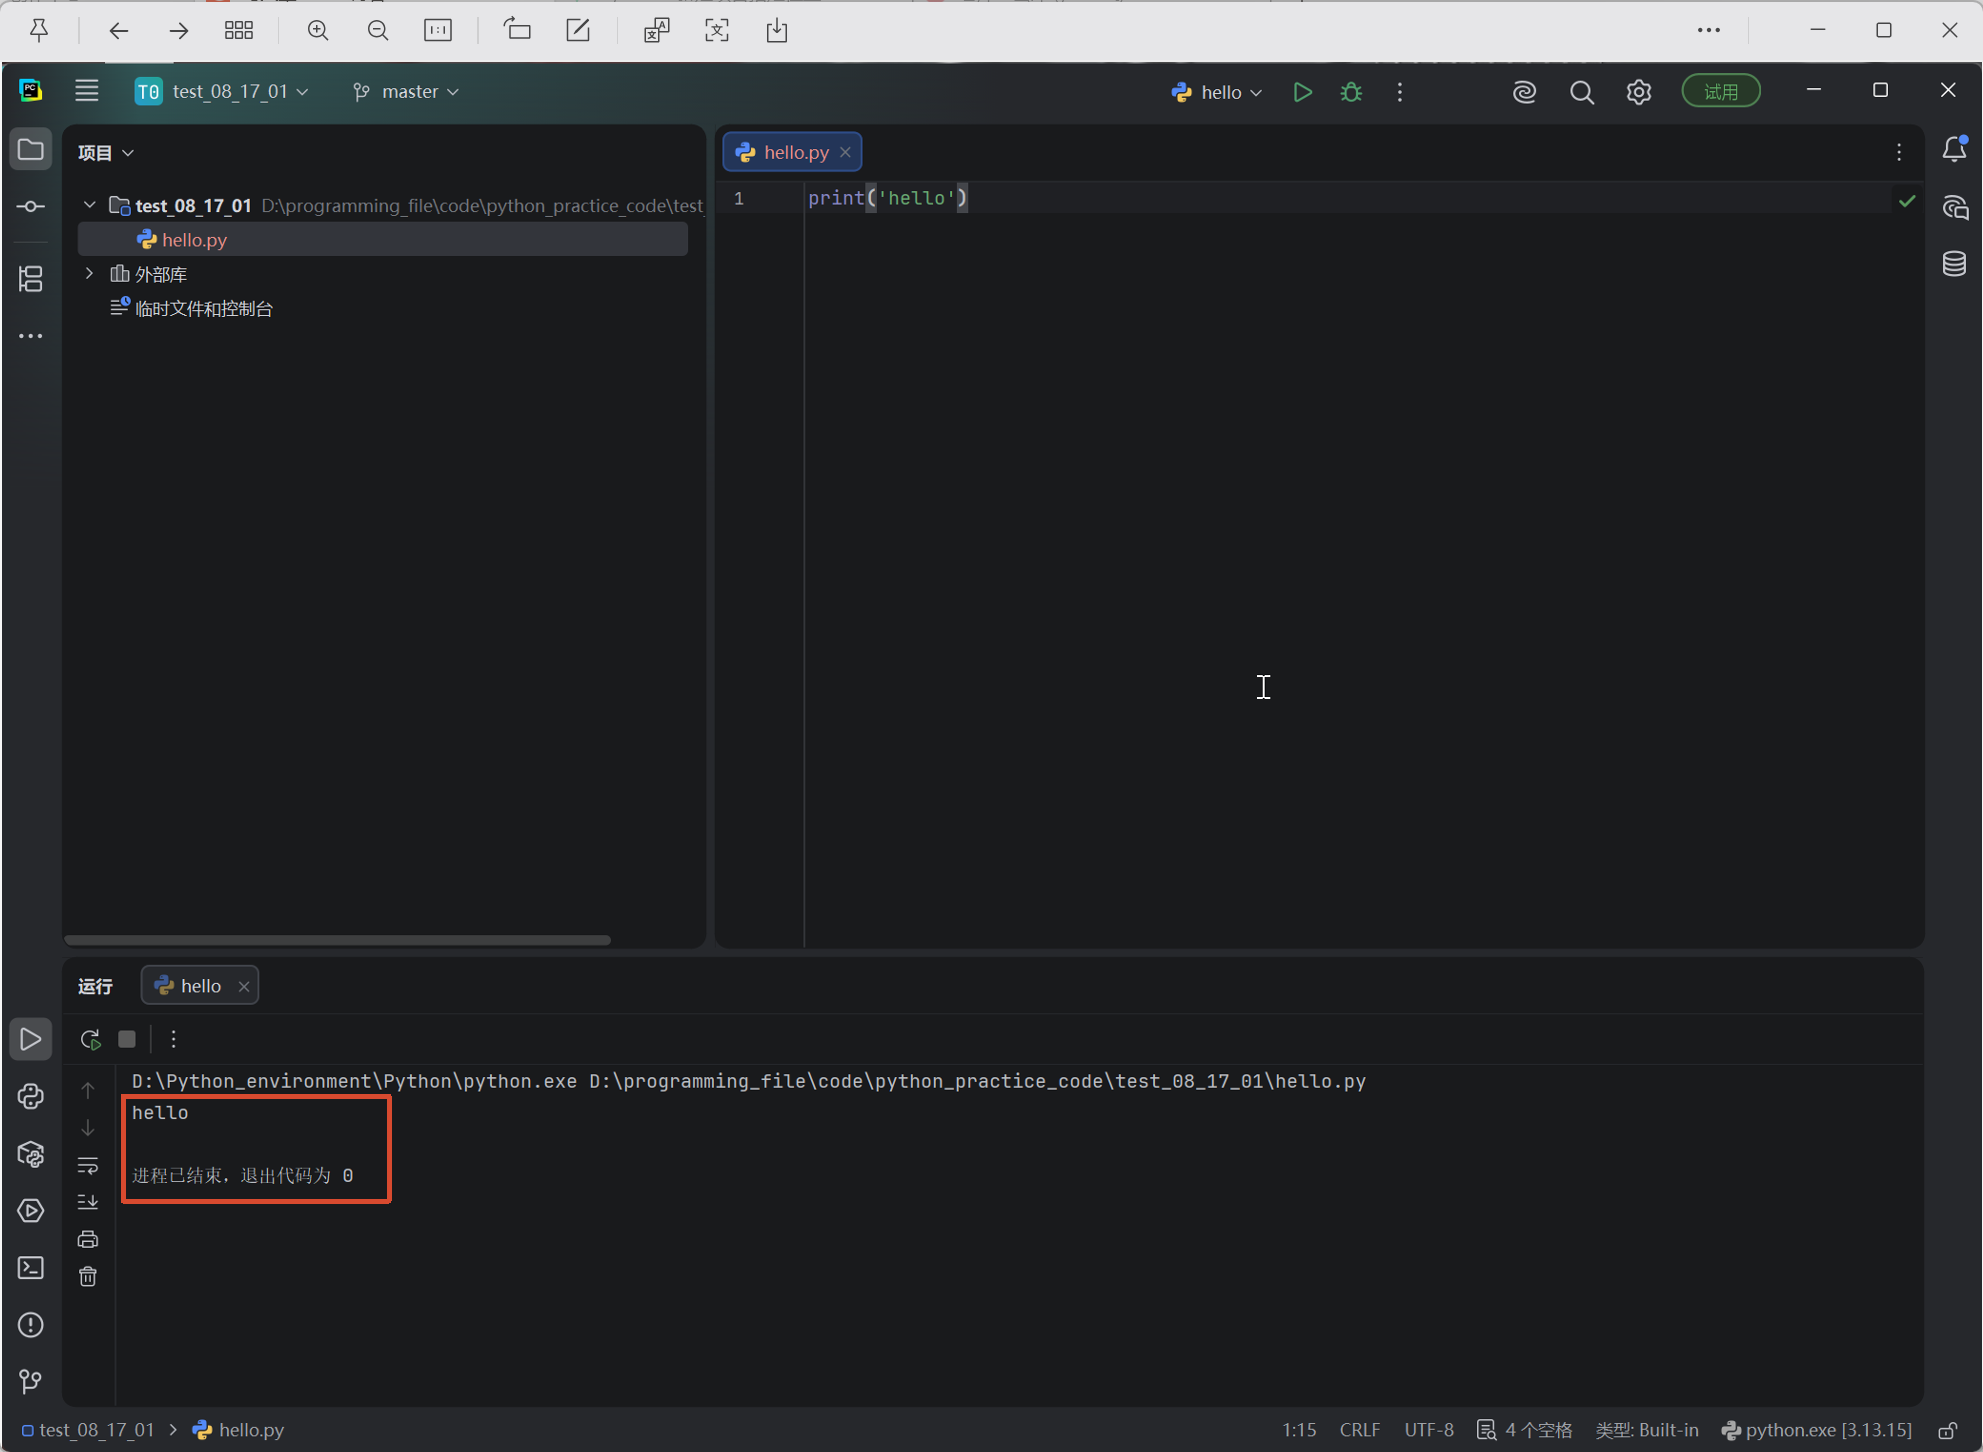Open 类型: Built-in status widget
The image size is (1983, 1452).
[1647, 1430]
